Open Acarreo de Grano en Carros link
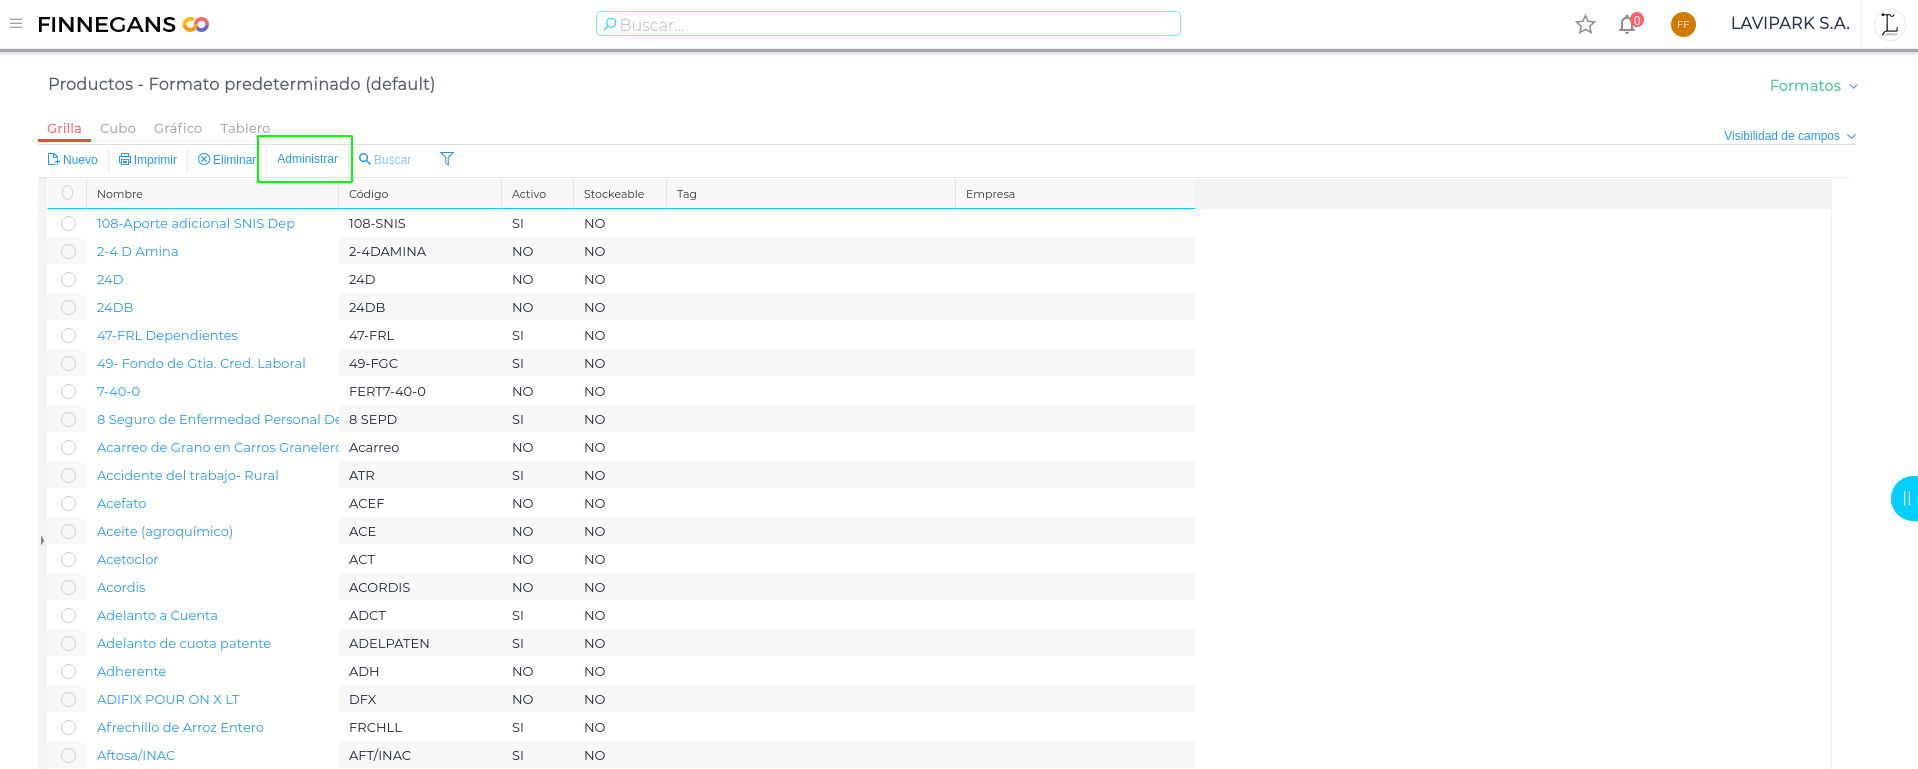1918x769 pixels. (x=218, y=447)
